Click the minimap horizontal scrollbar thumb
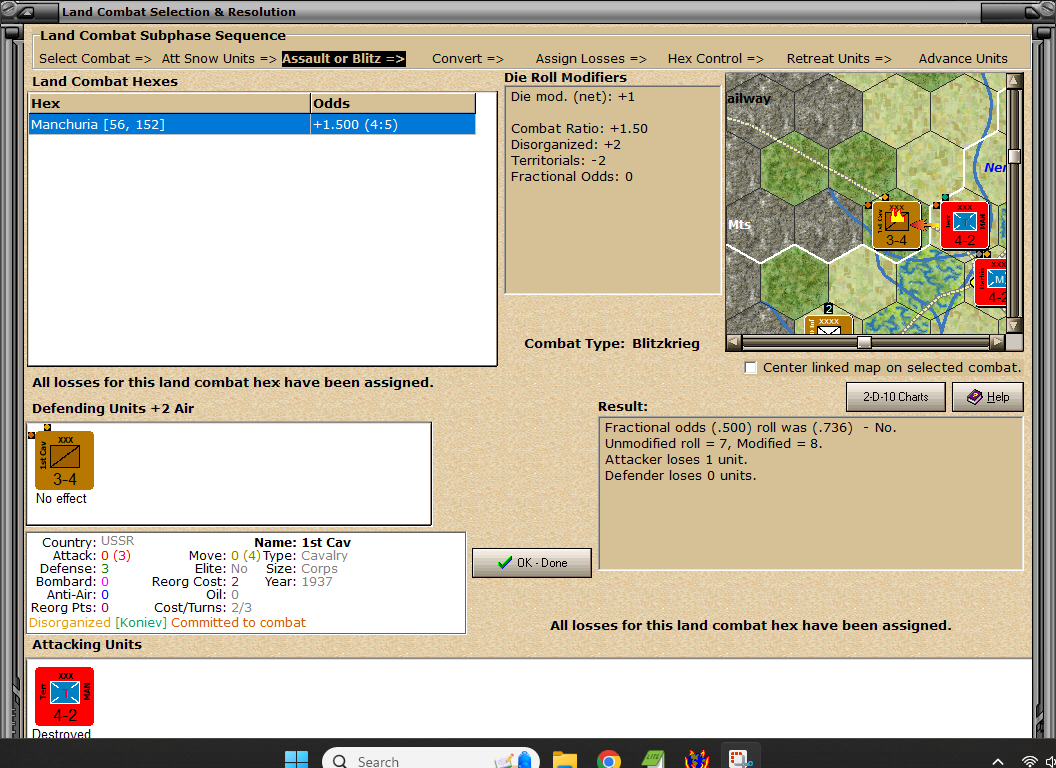Screen dimensions: 1056x768 click(x=864, y=342)
